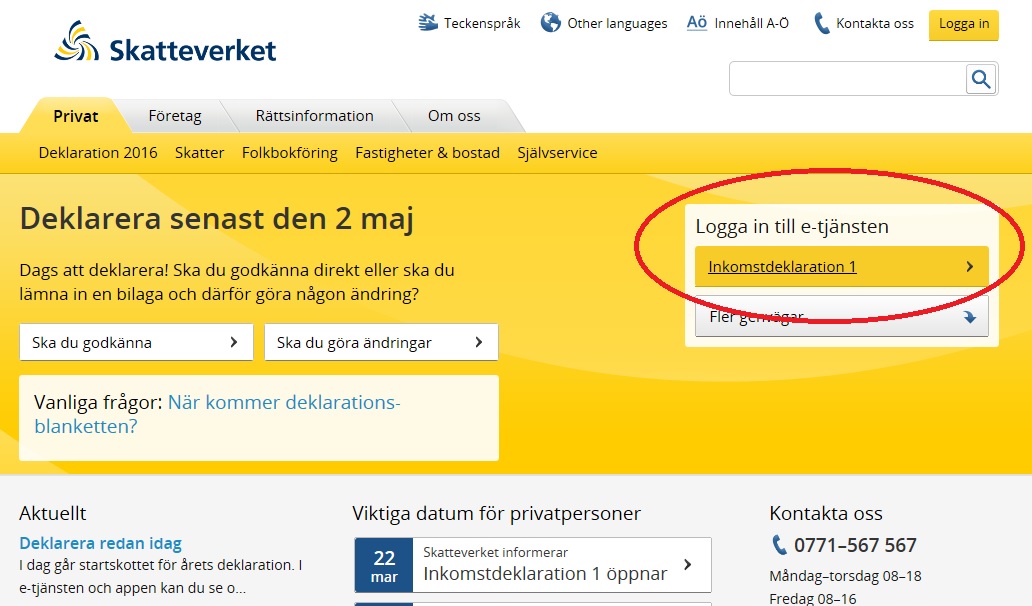The width and height of the screenshot is (1032, 606).
Task: Click the AÖ index icon
Action: coord(696,23)
